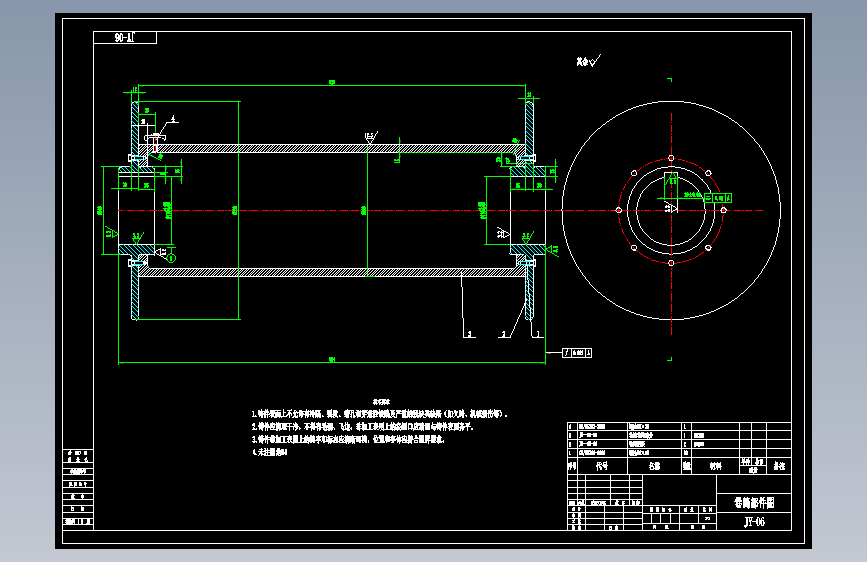This screenshot has height=562, width=867.
Task: Click the overall length dimension below the drum
Action: (x=332, y=360)
